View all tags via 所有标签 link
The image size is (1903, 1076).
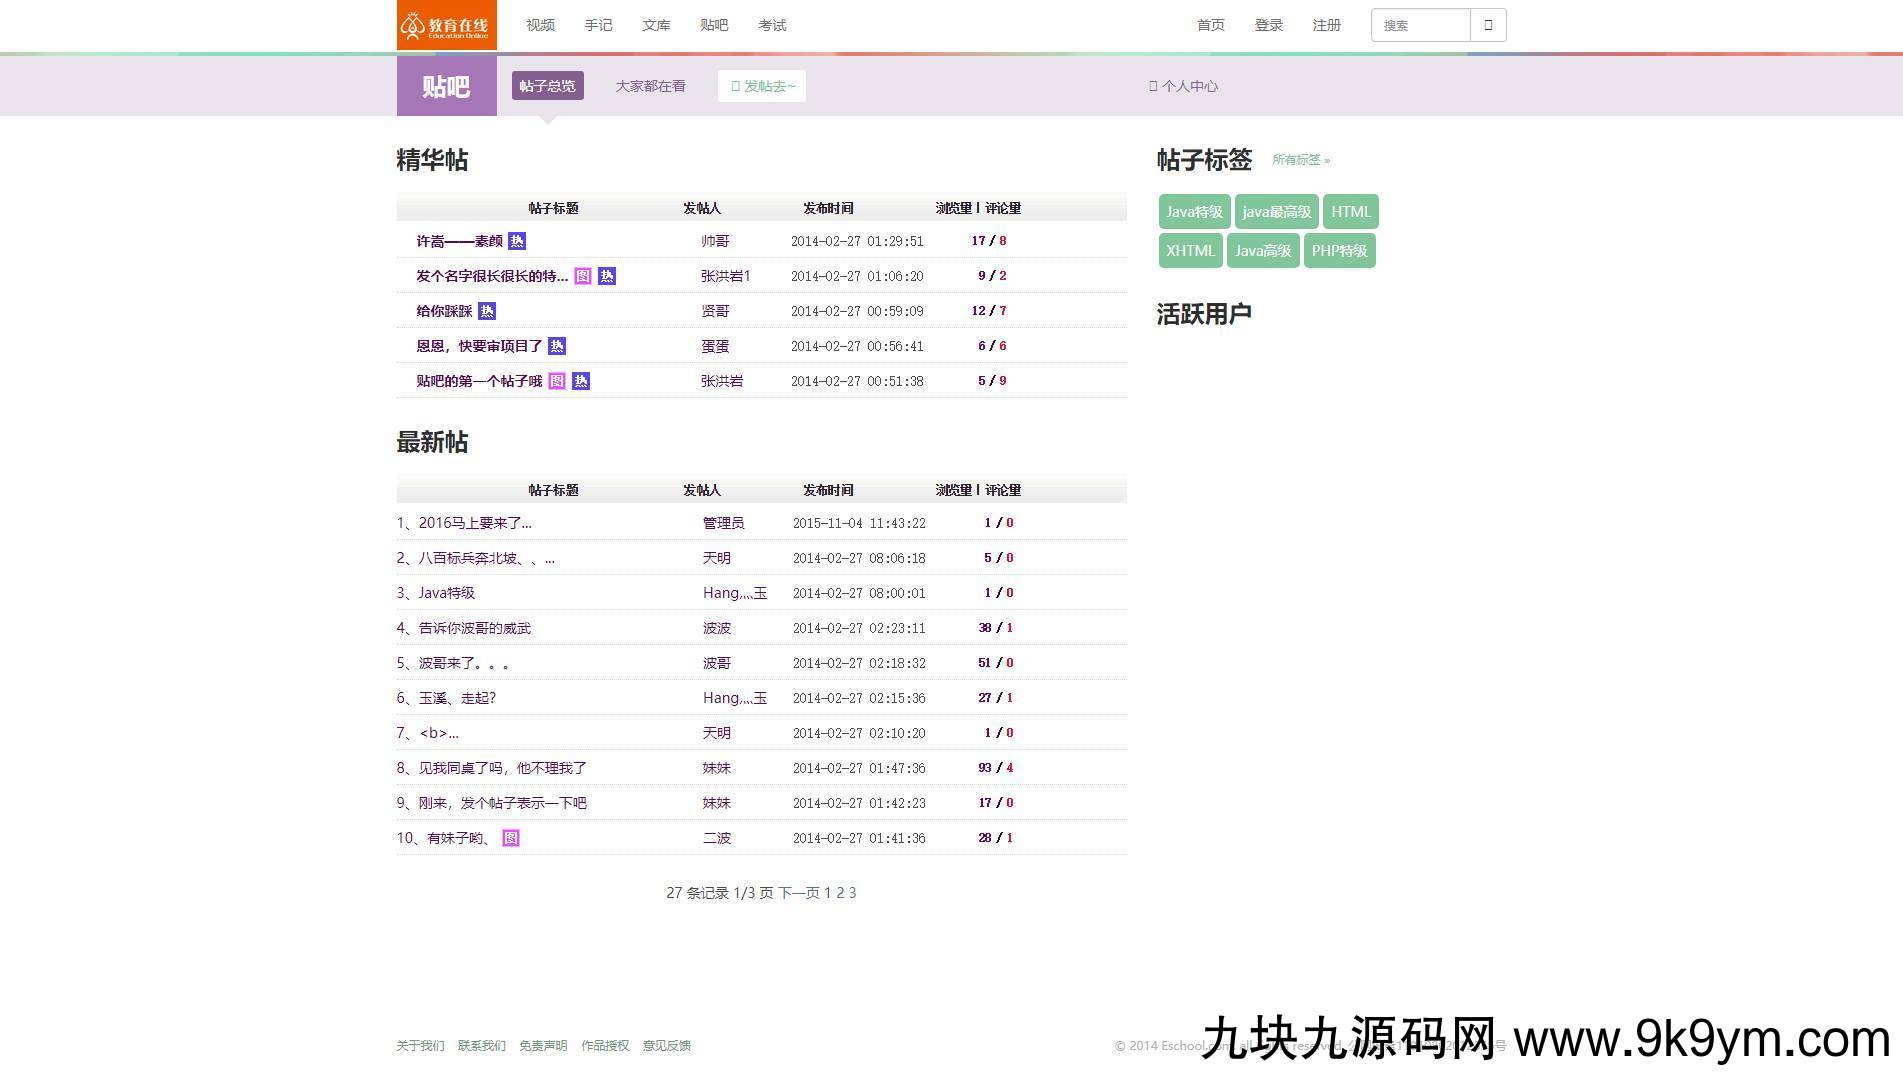(1300, 160)
